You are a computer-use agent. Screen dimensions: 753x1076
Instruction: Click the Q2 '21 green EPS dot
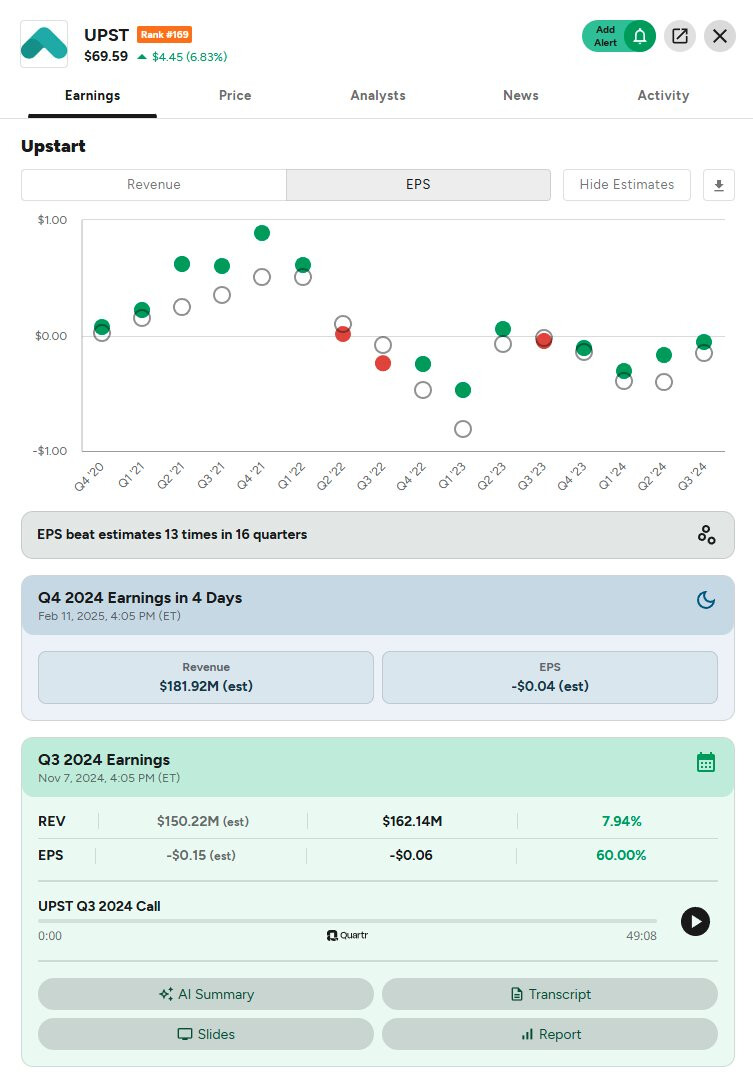182,264
